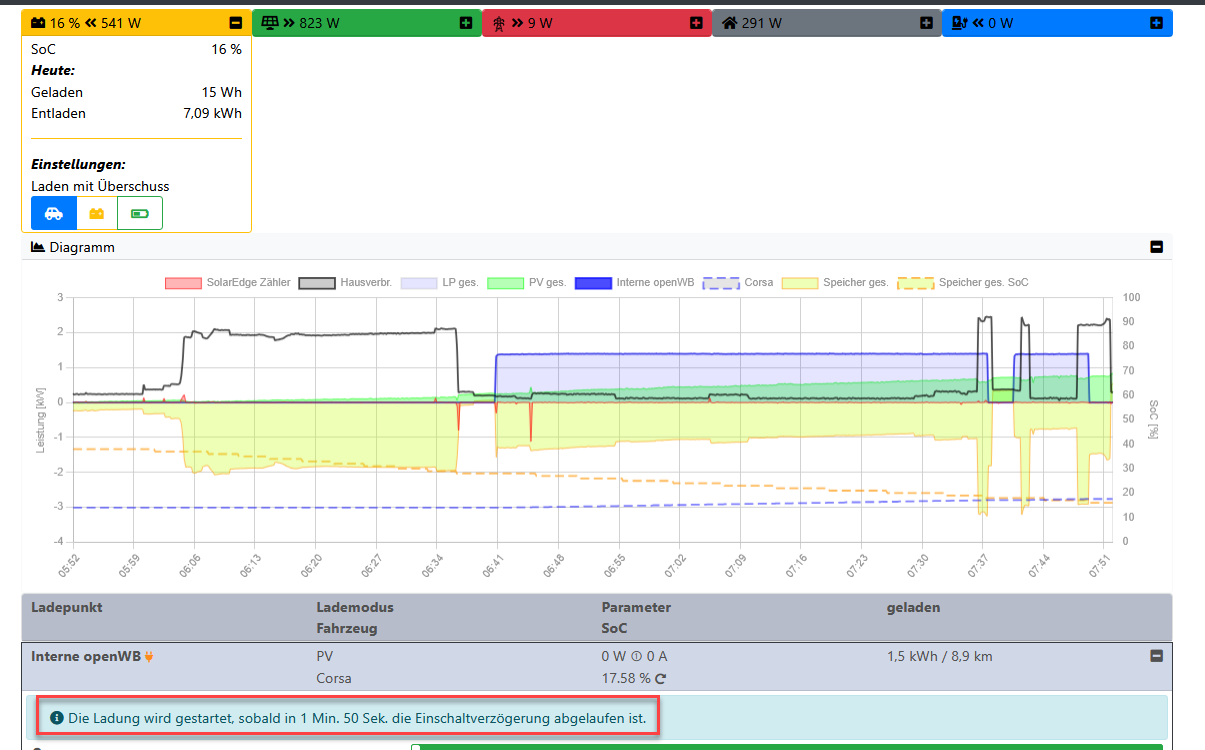Click the plug icon beside Interne openWB

149,657
